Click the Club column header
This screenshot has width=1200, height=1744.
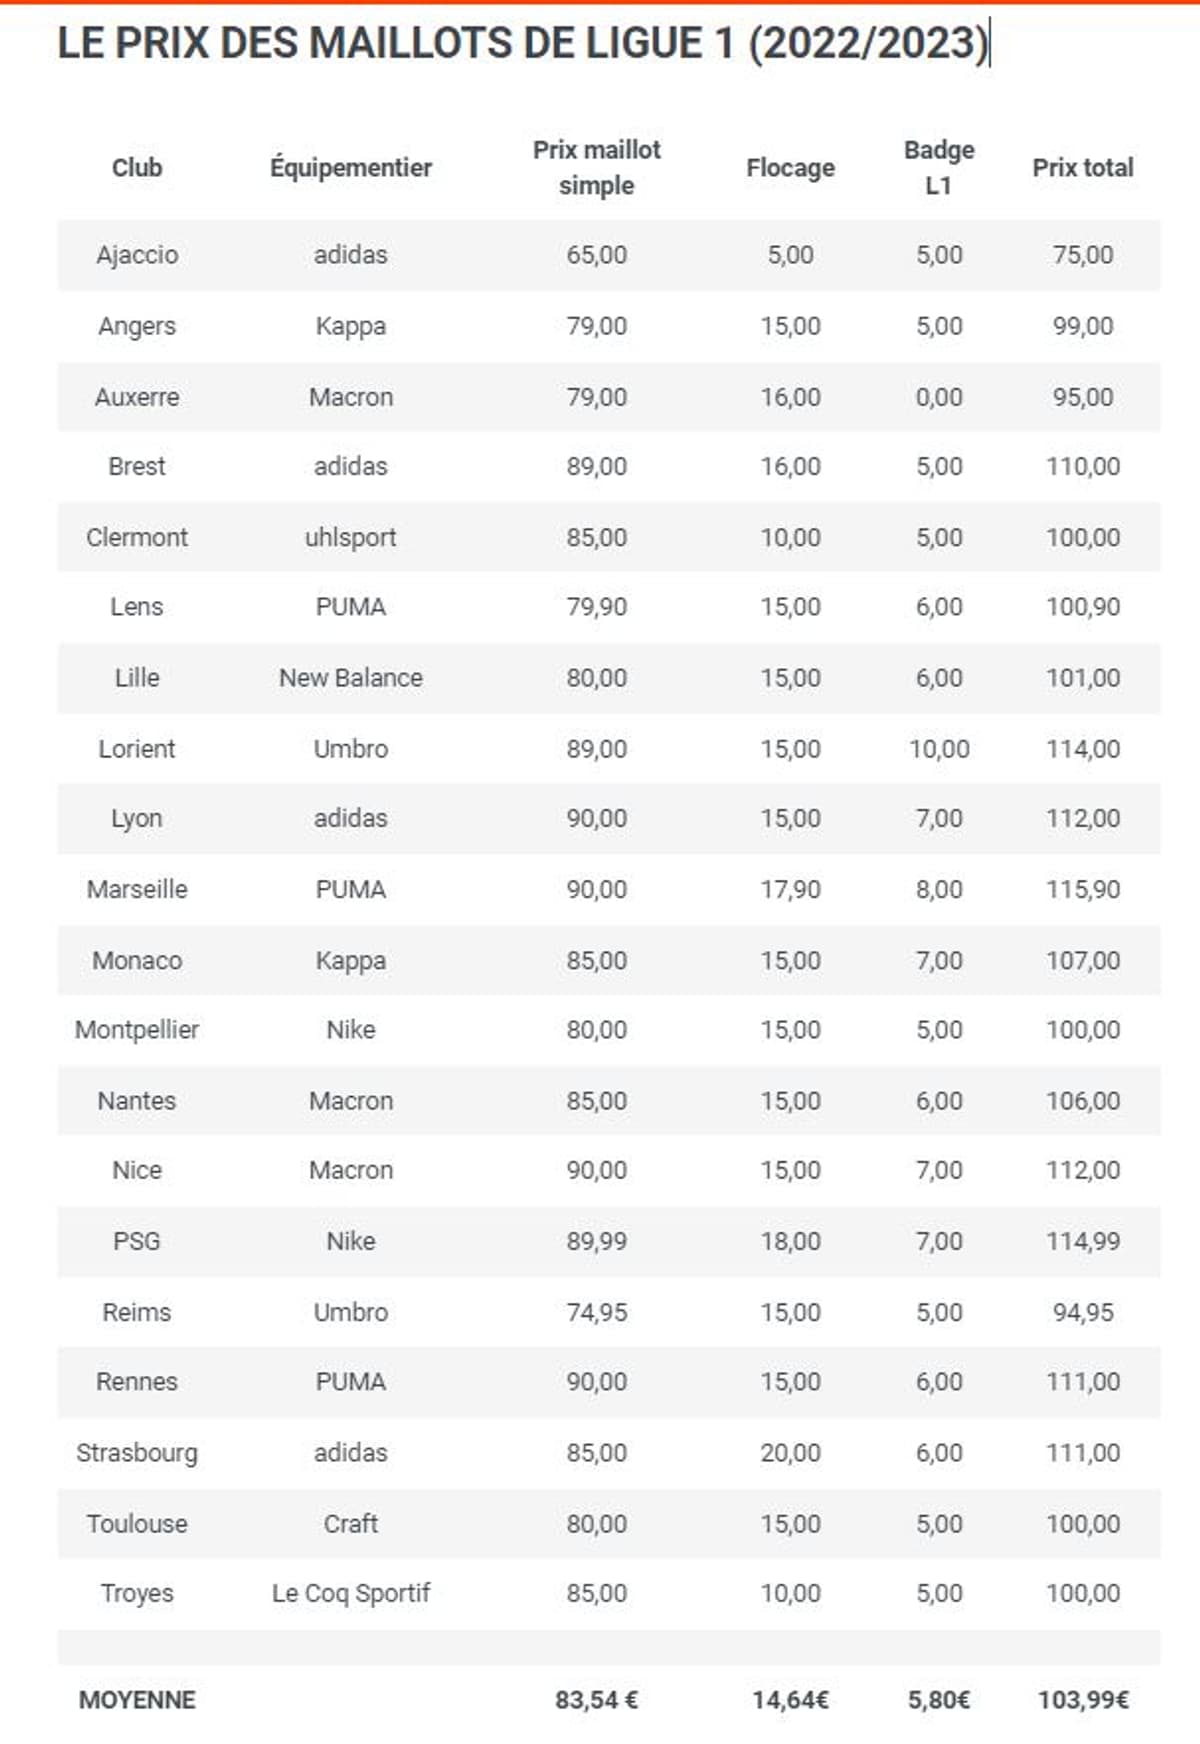(x=137, y=168)
